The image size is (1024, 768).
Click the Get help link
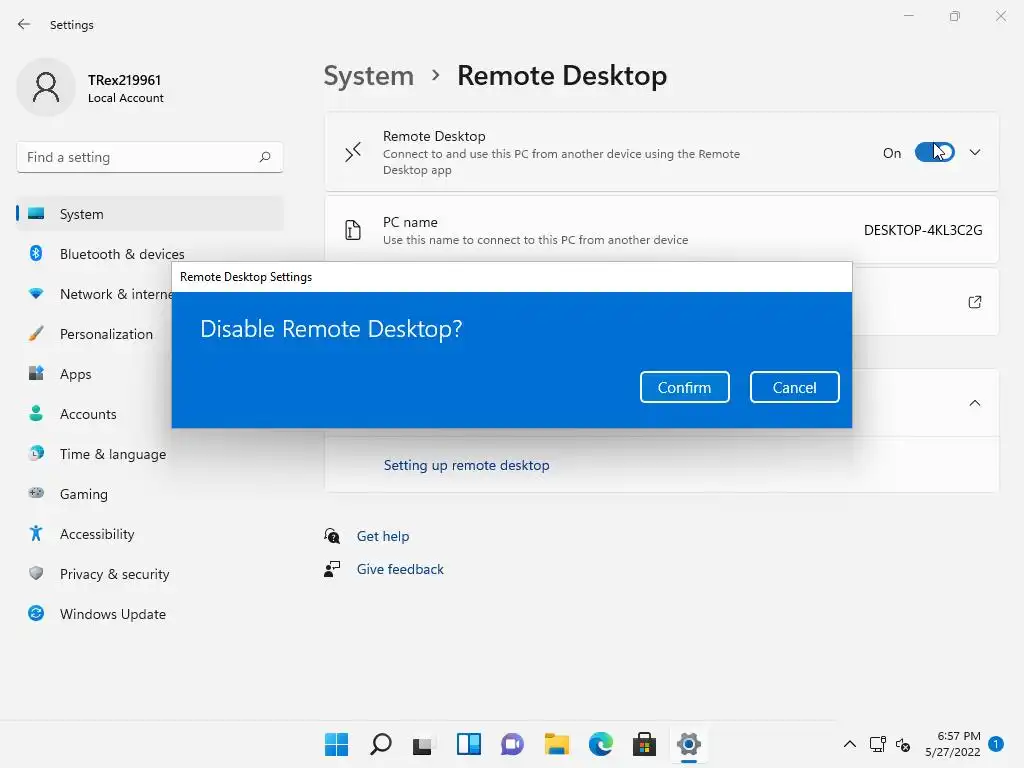383,536
